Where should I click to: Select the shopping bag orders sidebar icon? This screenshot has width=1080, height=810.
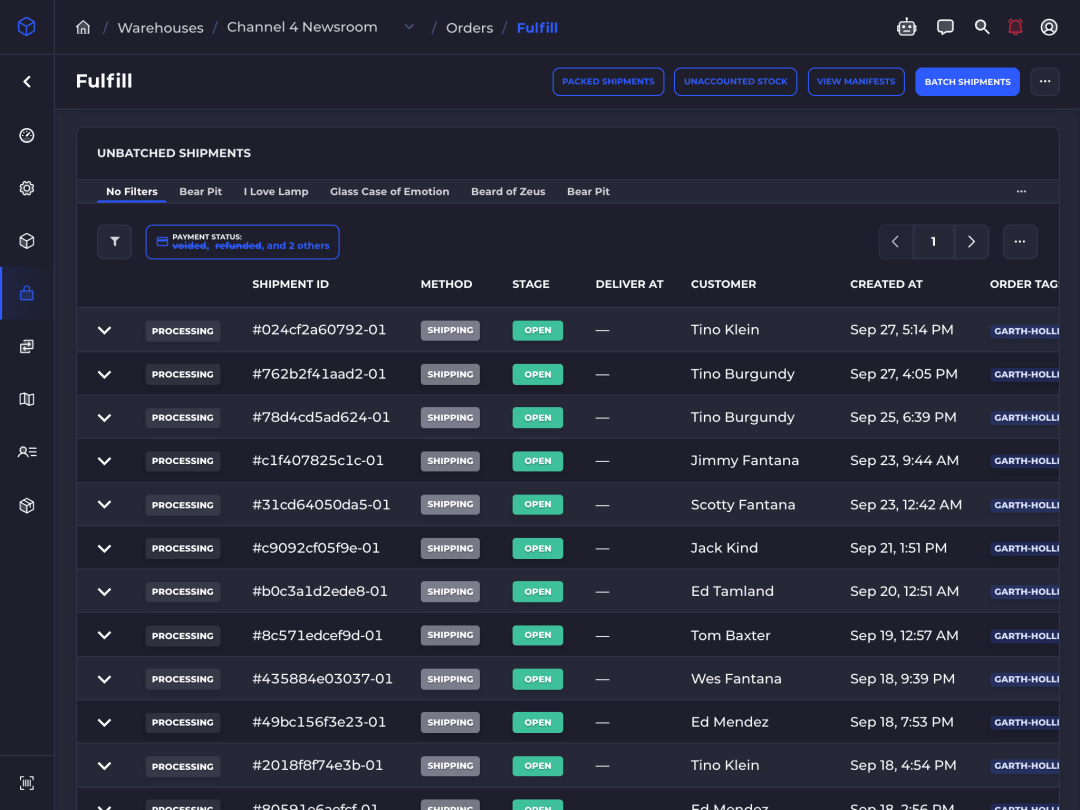(x=27, y=293)
